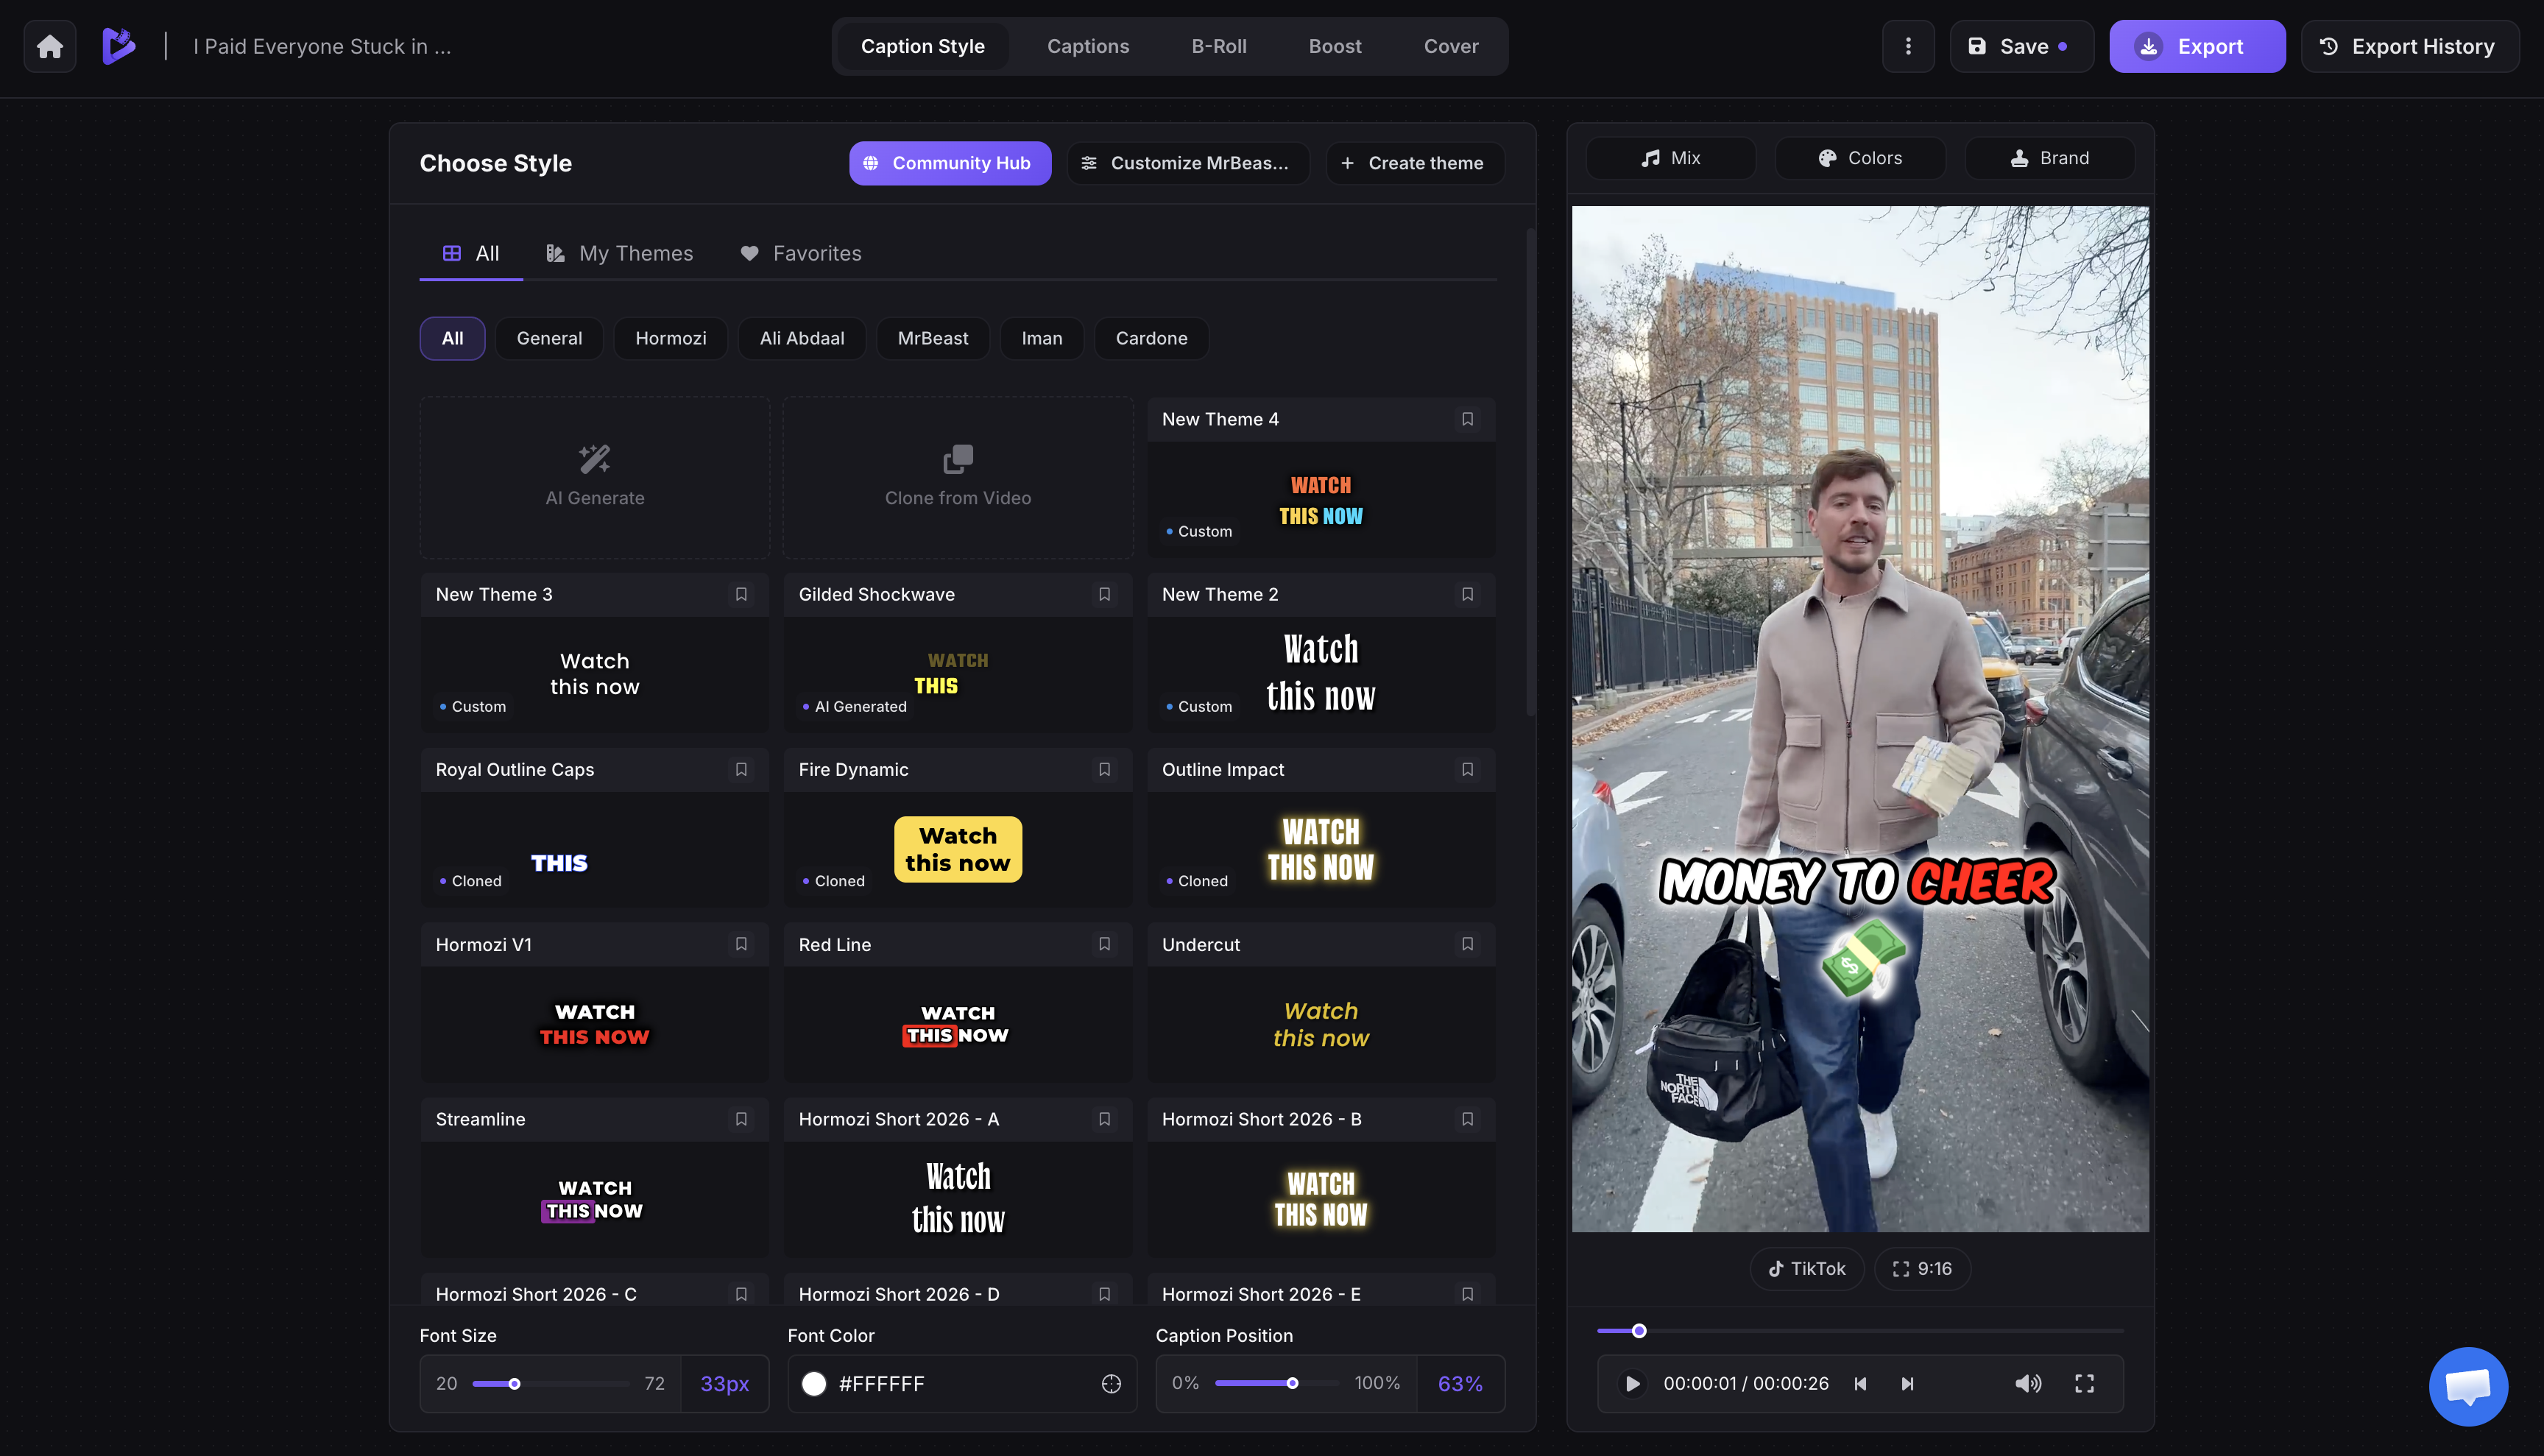Select the AI Generate style option
Screen dimensions: 2544x1456
594,477
